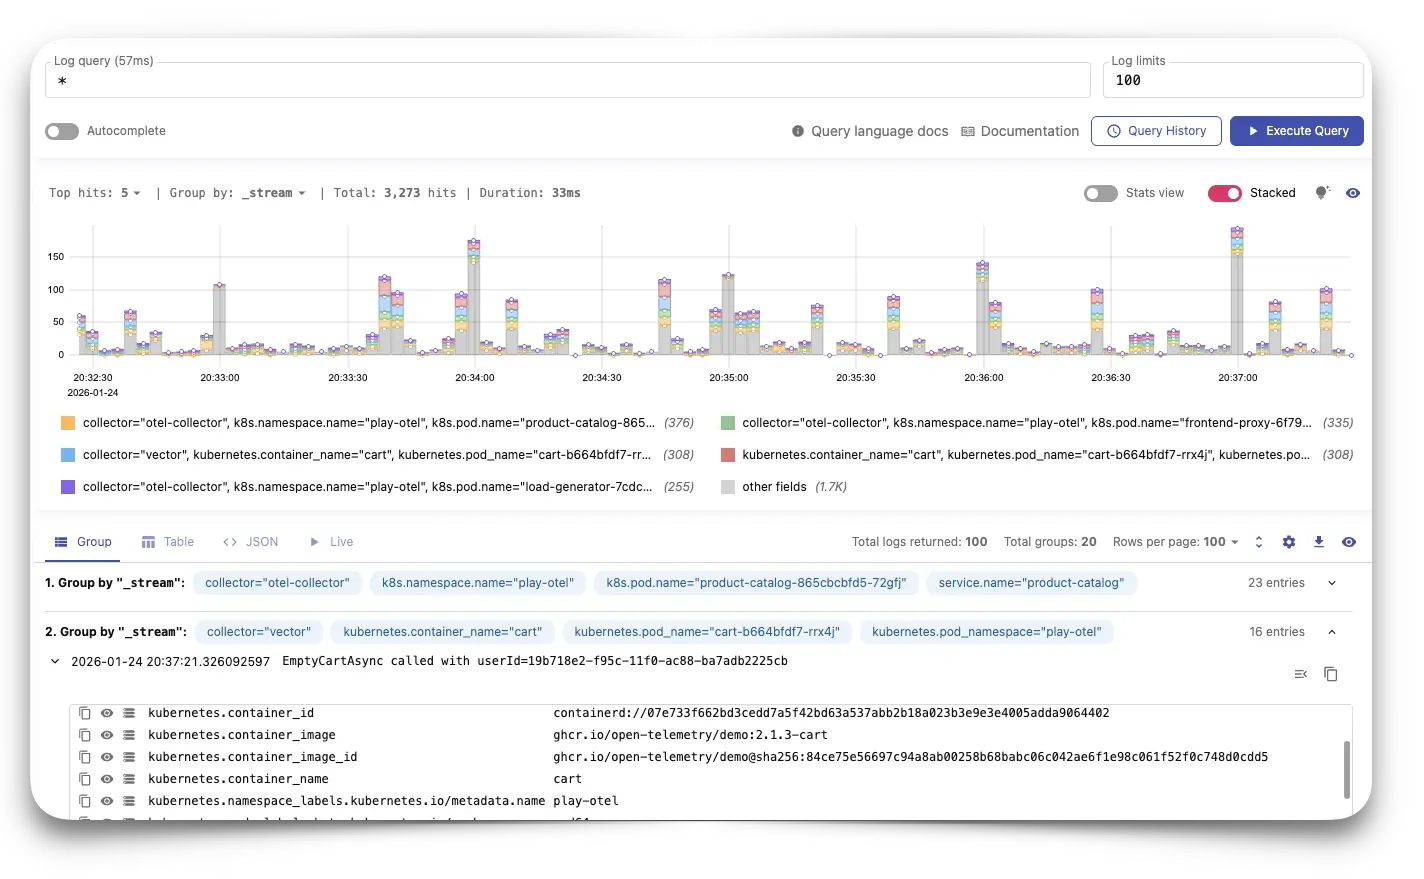Disable the Stacked chart toggle
Screen dimensions: 1424x879
pos(1225,193)
